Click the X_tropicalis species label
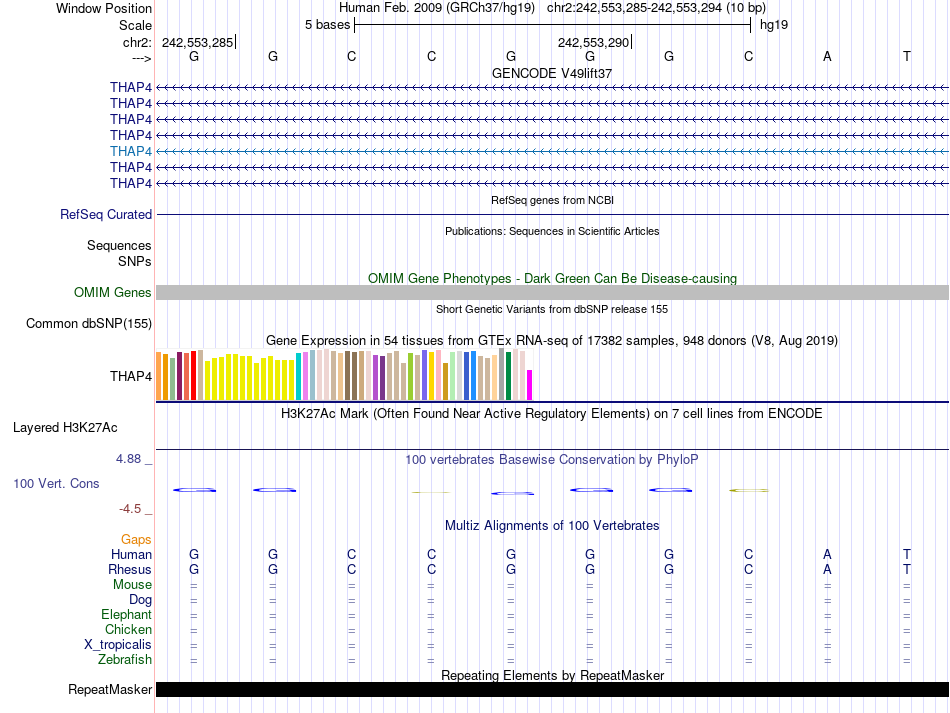This screenshot has height=713, width=950. [x=118, y=645]
